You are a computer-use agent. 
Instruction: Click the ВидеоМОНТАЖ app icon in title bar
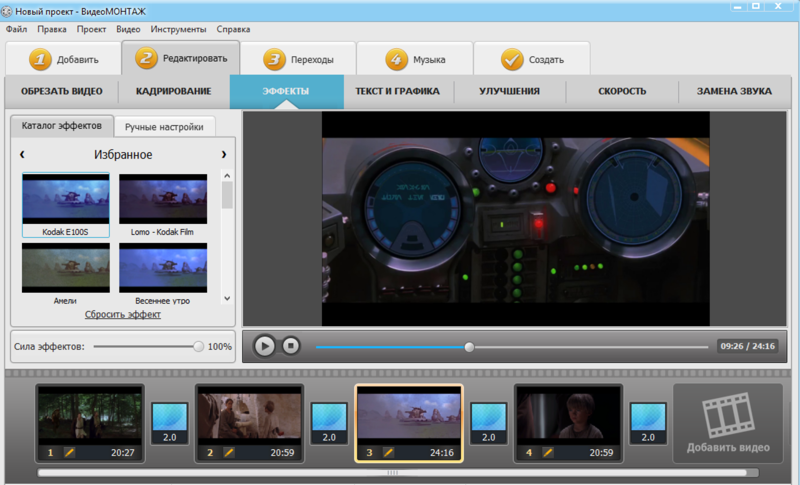7,11
